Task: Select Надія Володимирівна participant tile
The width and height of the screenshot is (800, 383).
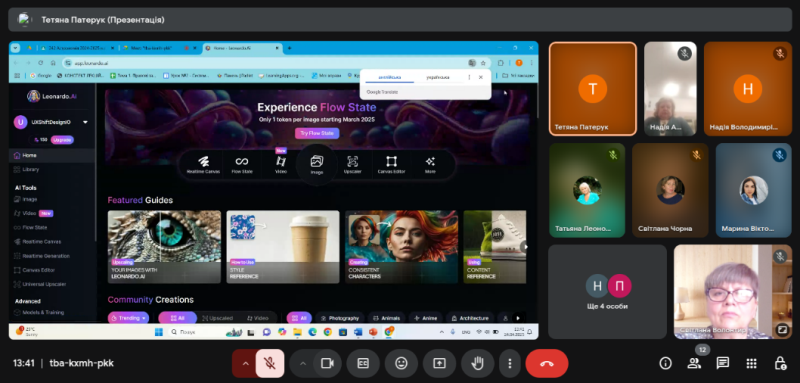Action: [747, 89]
